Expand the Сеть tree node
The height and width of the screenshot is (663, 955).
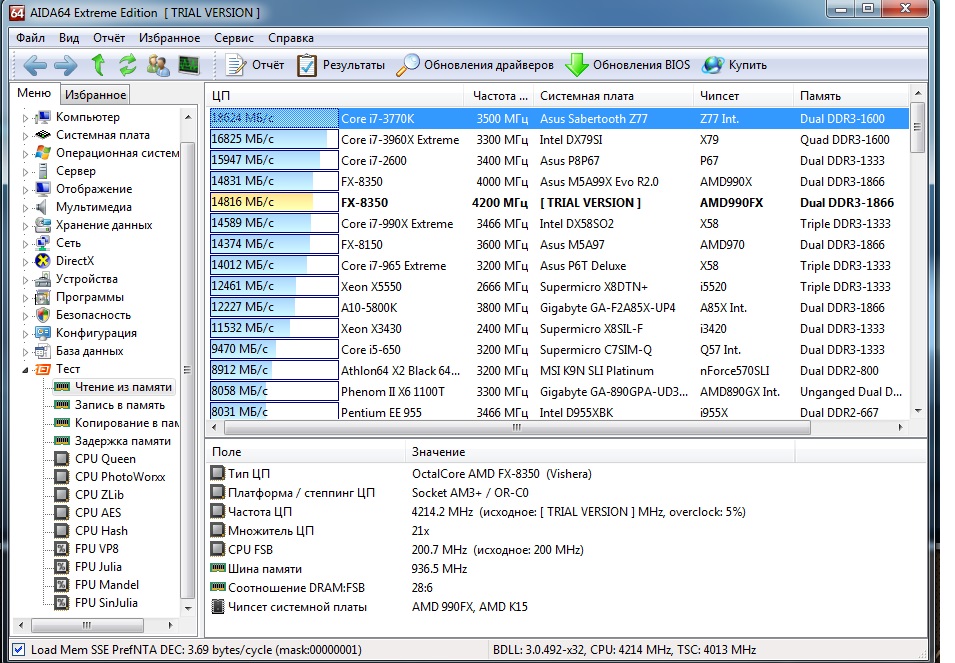(x=25, y=244)
